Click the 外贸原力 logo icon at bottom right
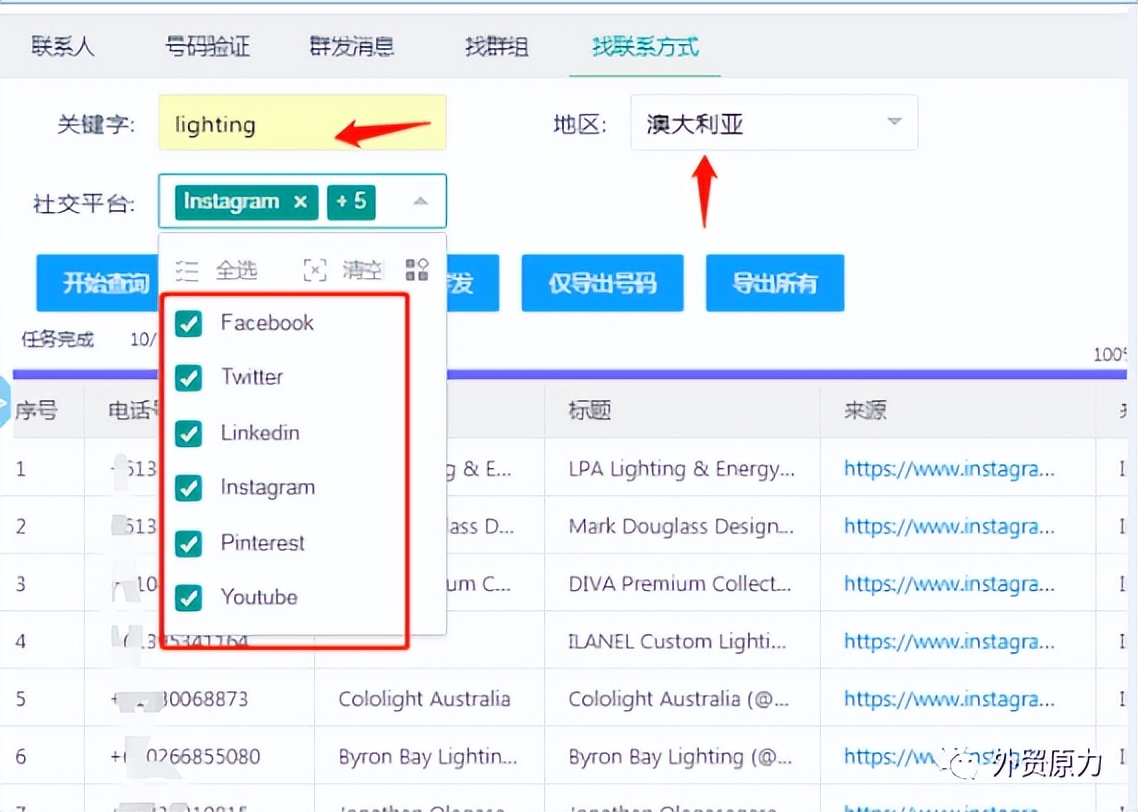This screenshot has height=812, width=1138. click(963, 763)
